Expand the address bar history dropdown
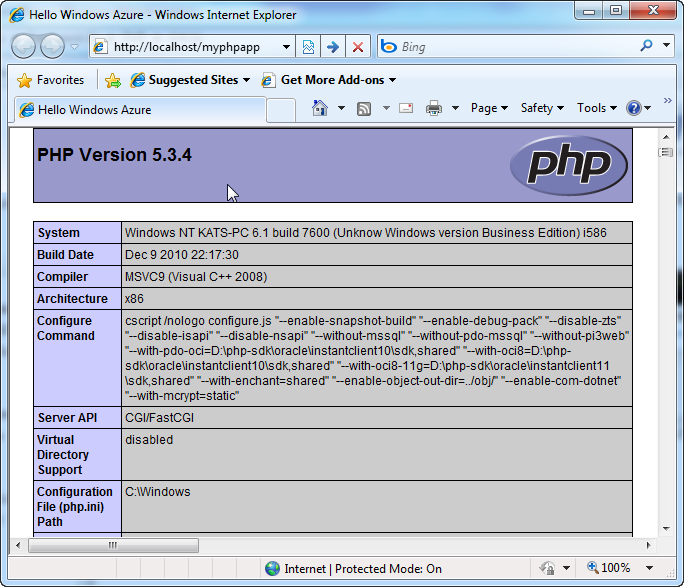684x587 pixels. (286, 46)
